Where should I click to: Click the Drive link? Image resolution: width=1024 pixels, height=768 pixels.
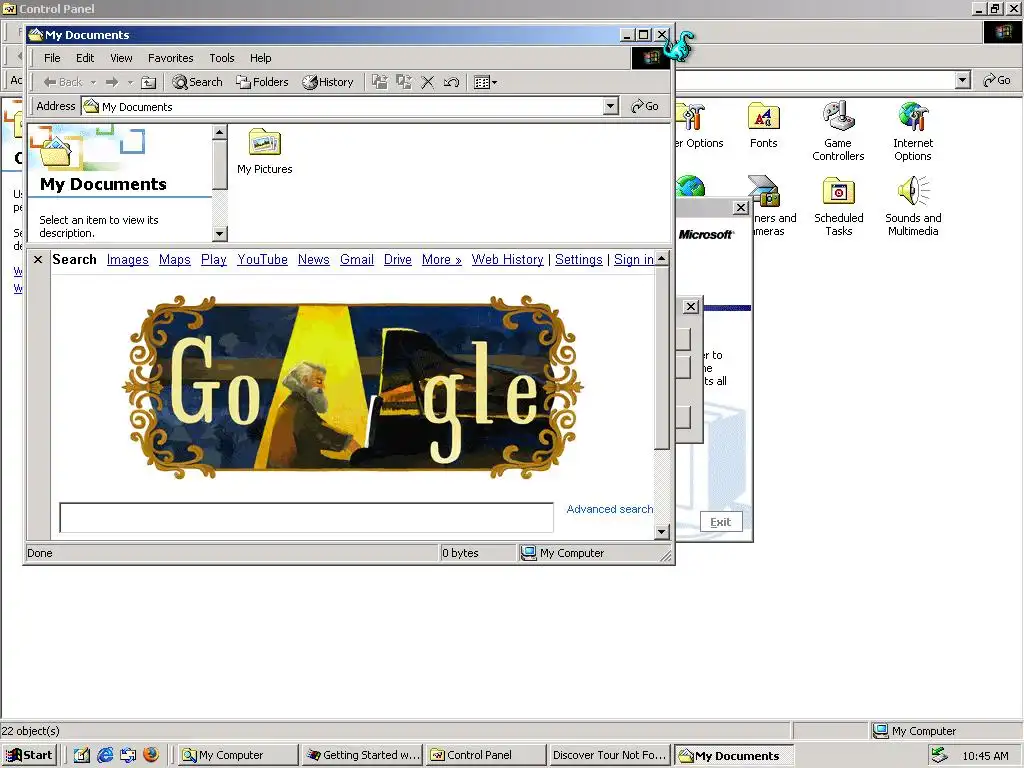[x=398, y=259]
